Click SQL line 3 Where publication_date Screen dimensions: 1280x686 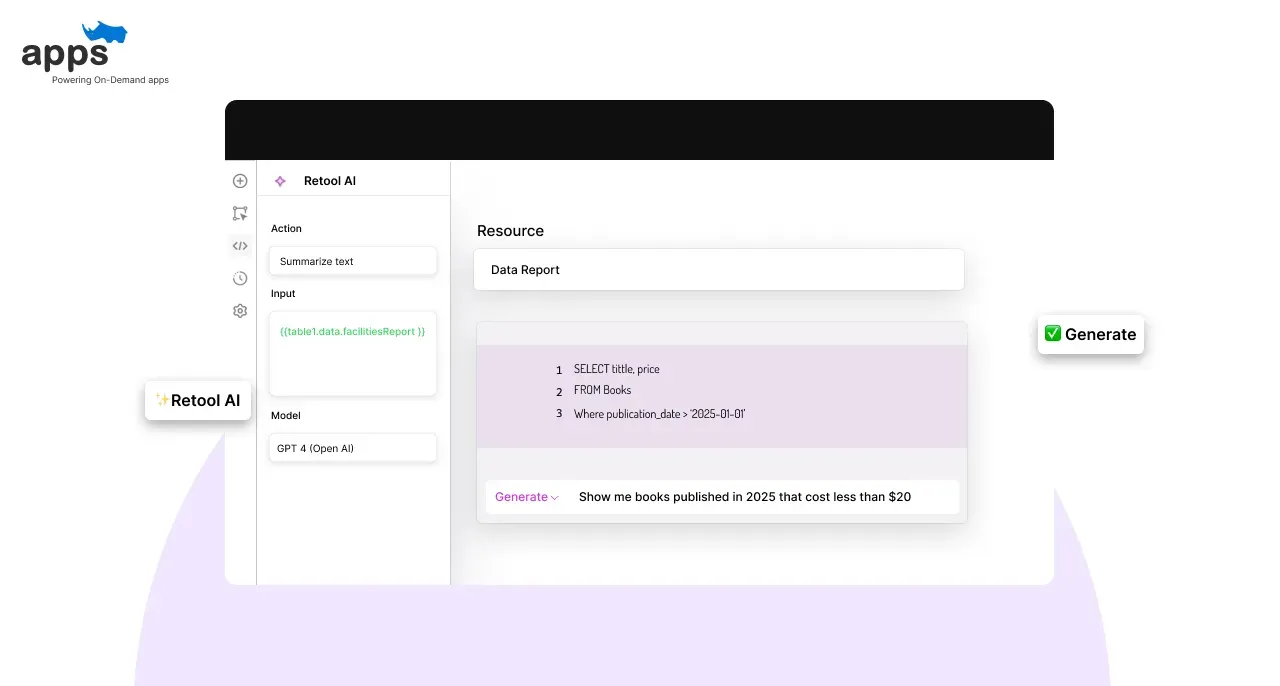[x=660, y=414]
